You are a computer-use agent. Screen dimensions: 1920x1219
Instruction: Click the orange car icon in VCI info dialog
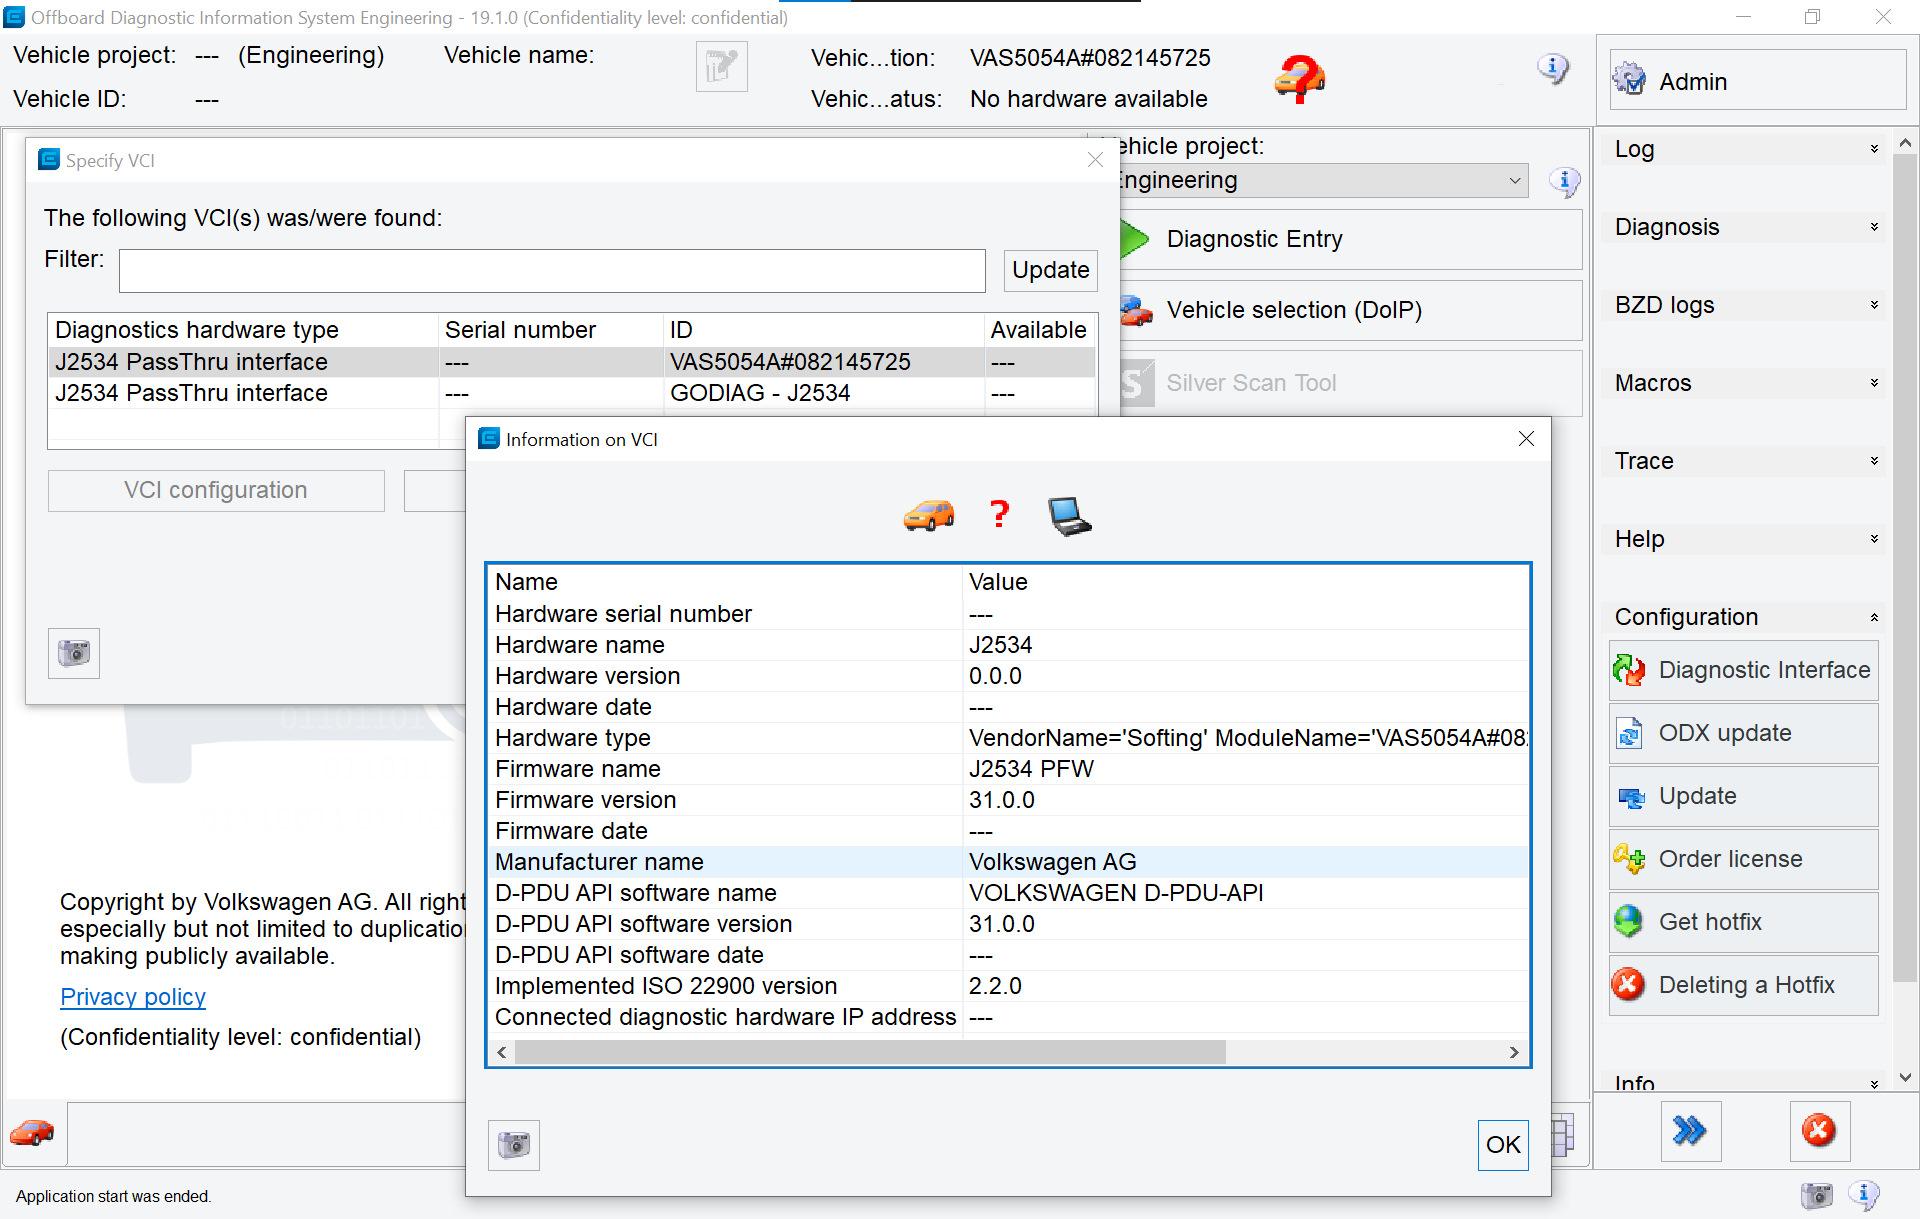pos(929,515)
